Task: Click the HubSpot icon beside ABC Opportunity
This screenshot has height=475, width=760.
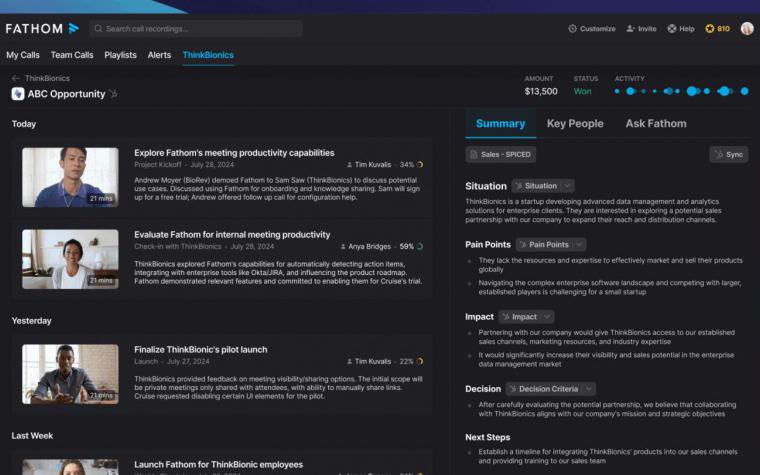Action: [x=113, y=94]
